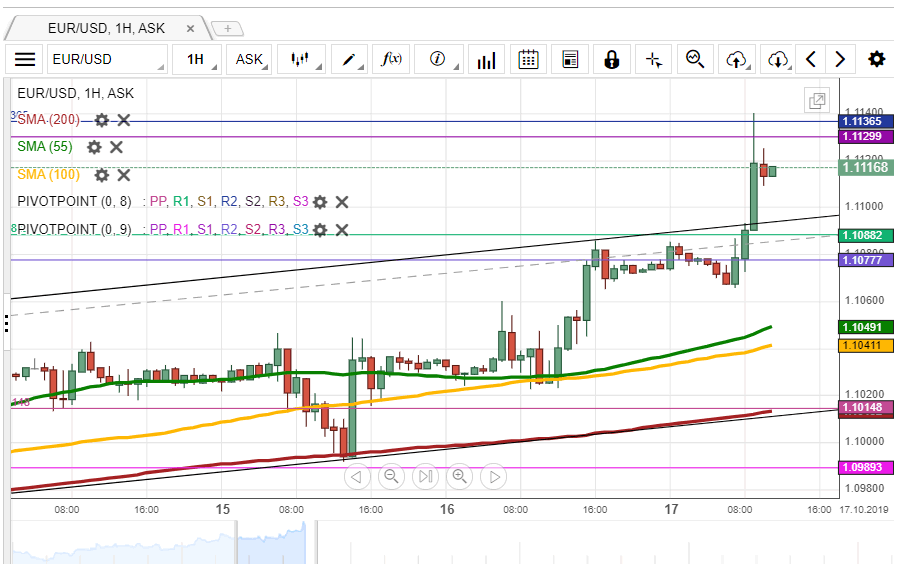The height and width of the screenshot is (565, 900).
Task: Add a new chart tab
Action: pos(227,28)
